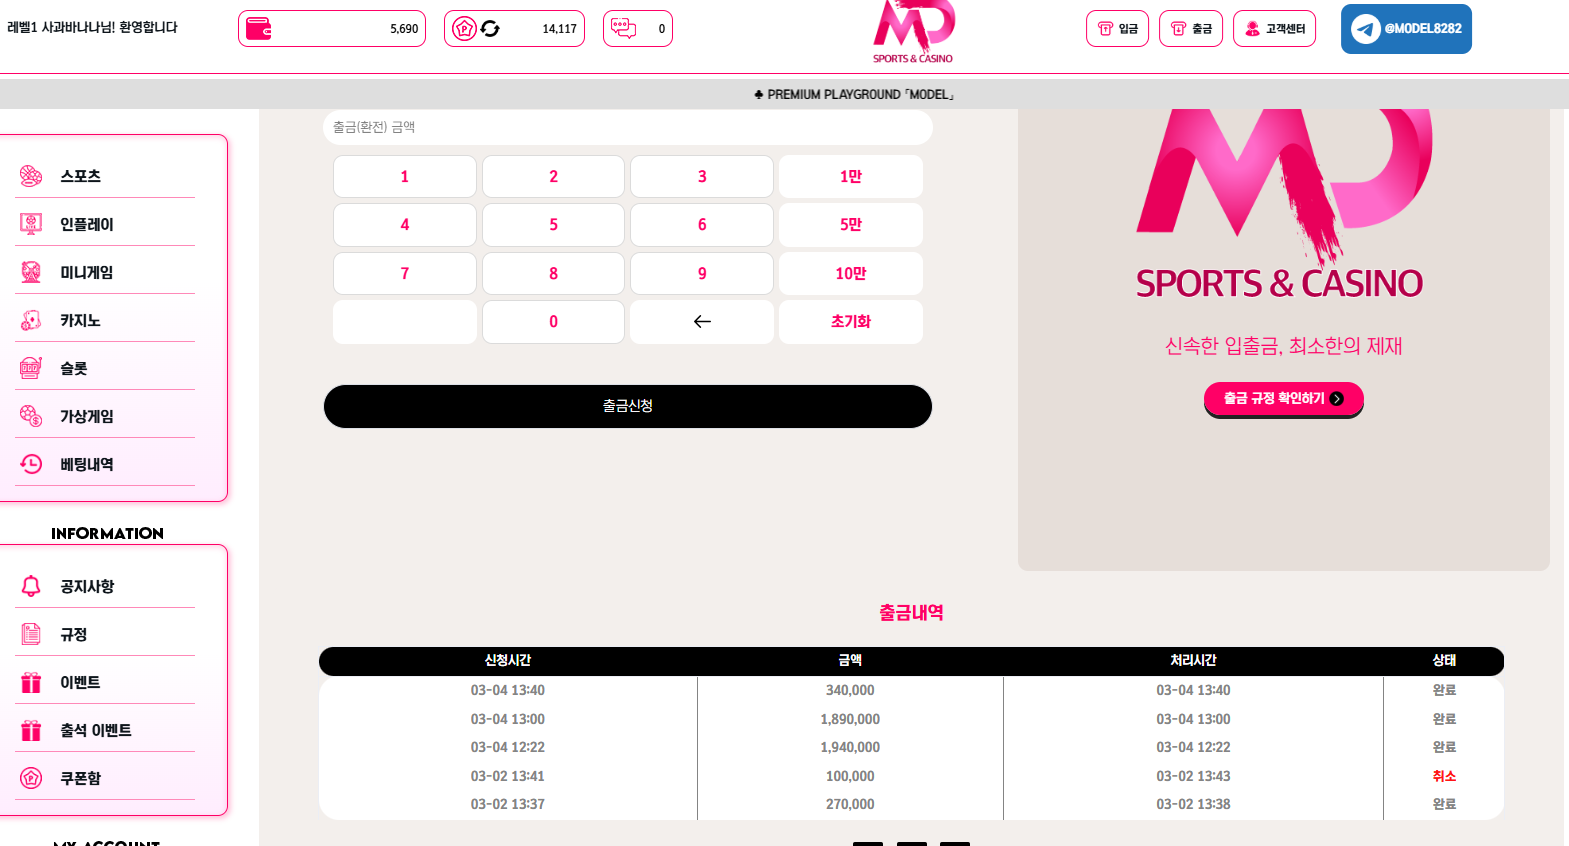Click the 이벤트 gift box icon
Screen dimensions: 1569x846
(31, 682)
